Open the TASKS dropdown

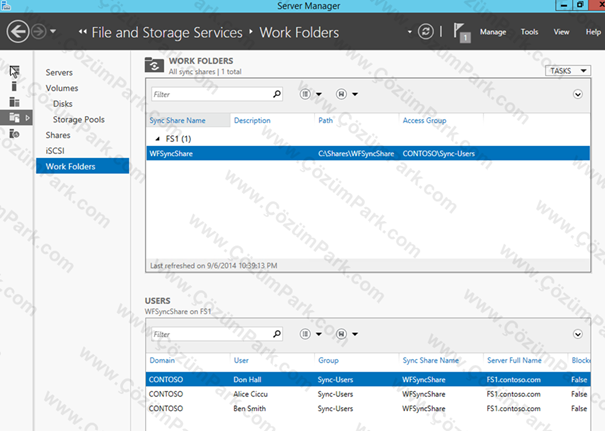tap(568, 71)
